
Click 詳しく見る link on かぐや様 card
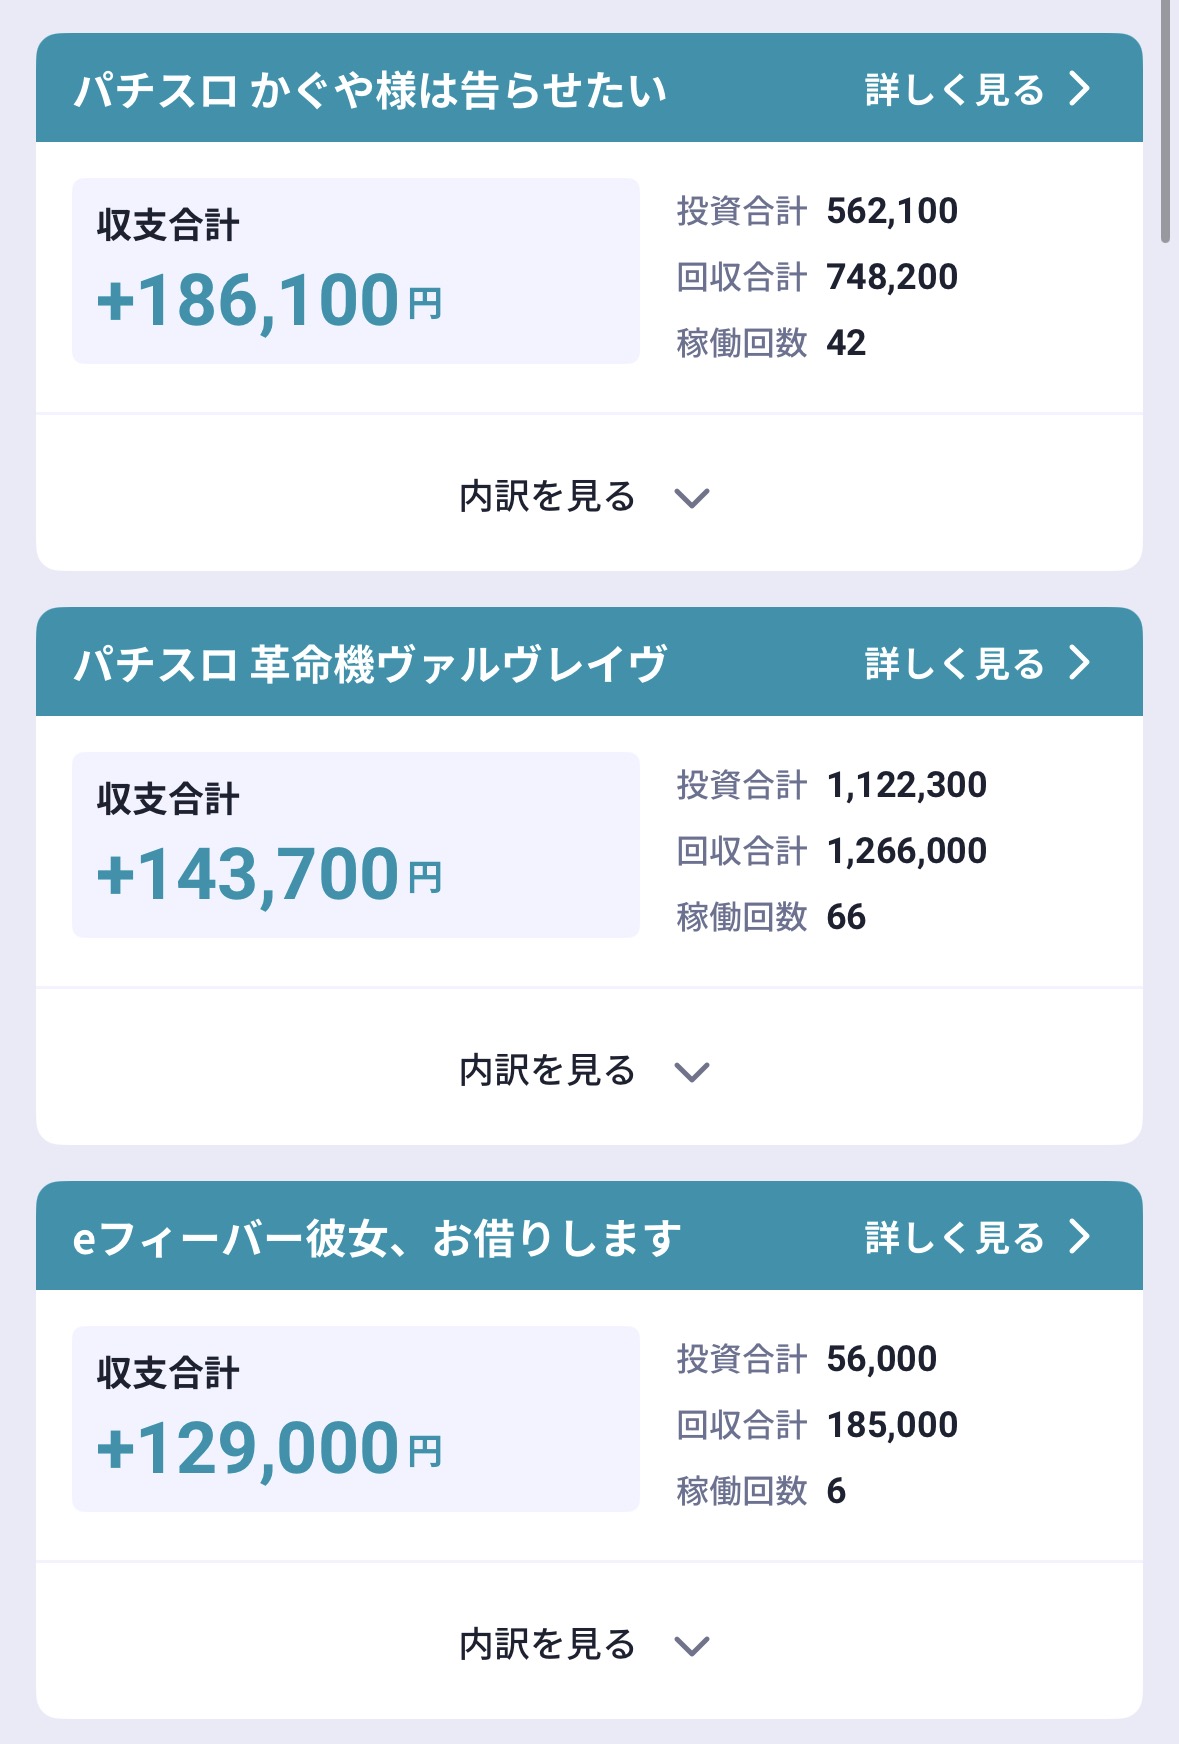tap(954, 90)
